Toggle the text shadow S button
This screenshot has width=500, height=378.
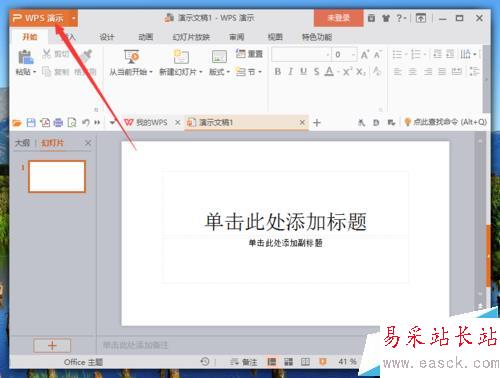[x=316, y=71]
